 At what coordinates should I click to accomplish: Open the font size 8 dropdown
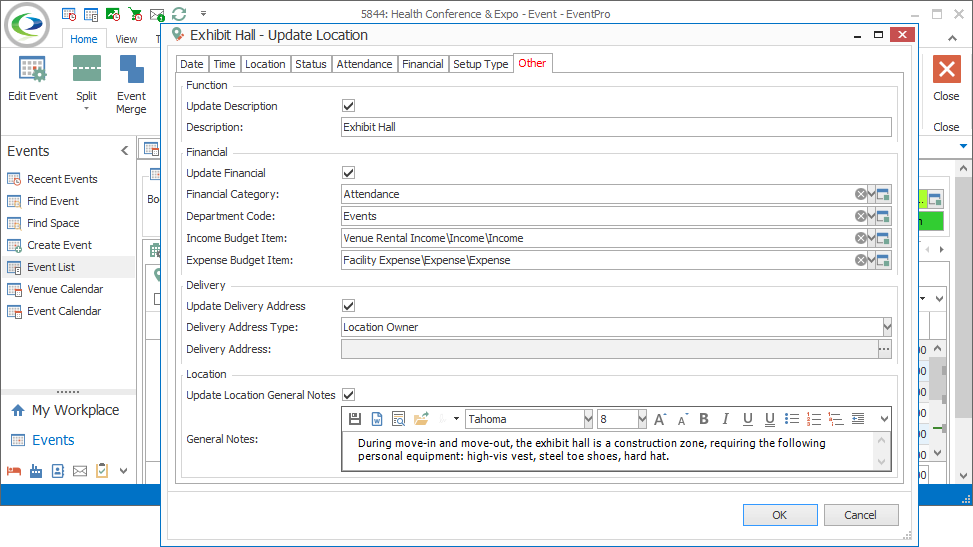(642, 419)
